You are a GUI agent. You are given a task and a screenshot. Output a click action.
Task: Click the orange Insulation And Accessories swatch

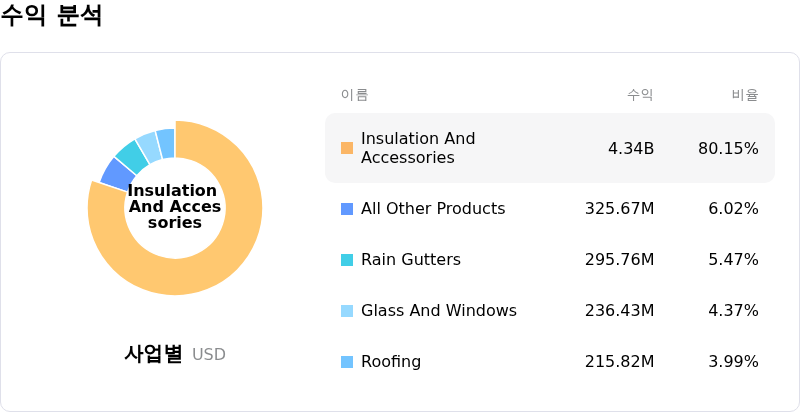coord(347,148)
